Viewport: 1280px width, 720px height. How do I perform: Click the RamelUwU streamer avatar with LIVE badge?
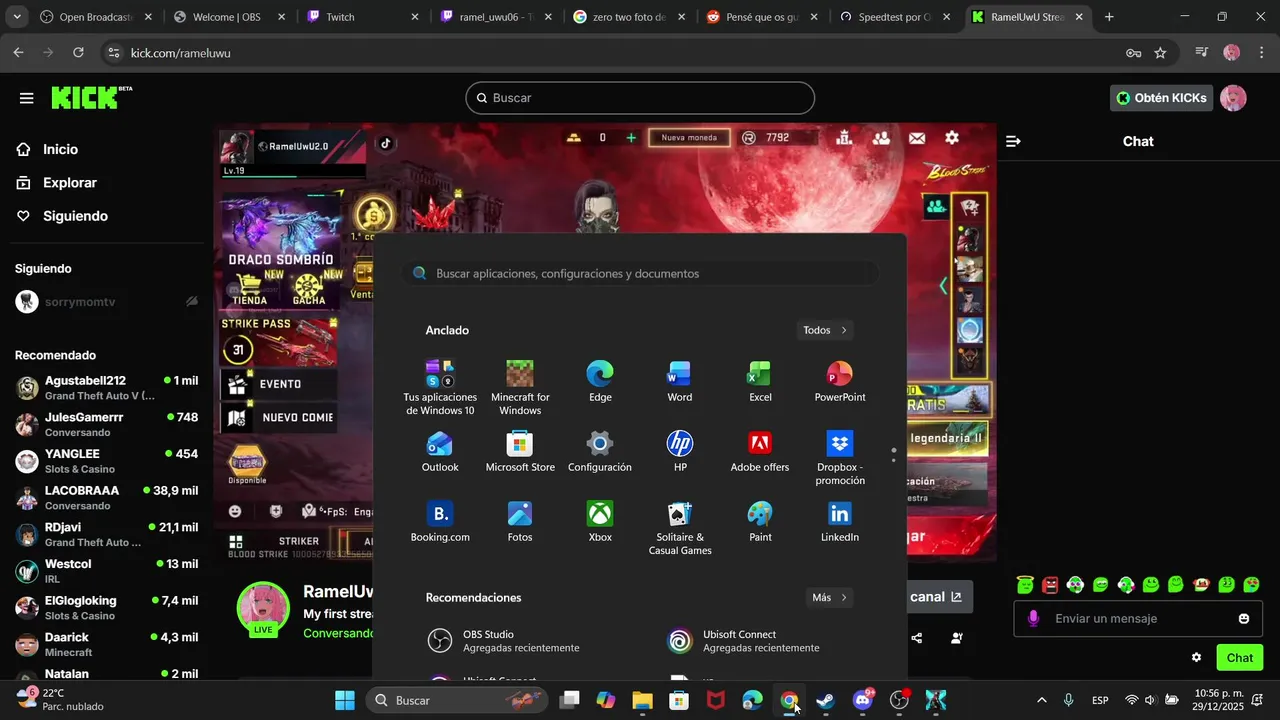coord(263,607)
